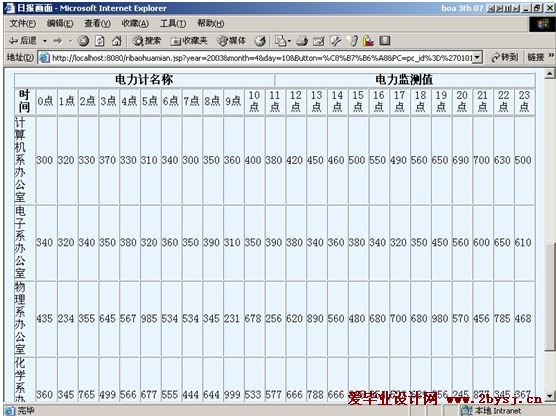Image resolution: width=556 pixels, height=416 pixels.
Task: Go to the Home page icon
Action: (117, 41)
